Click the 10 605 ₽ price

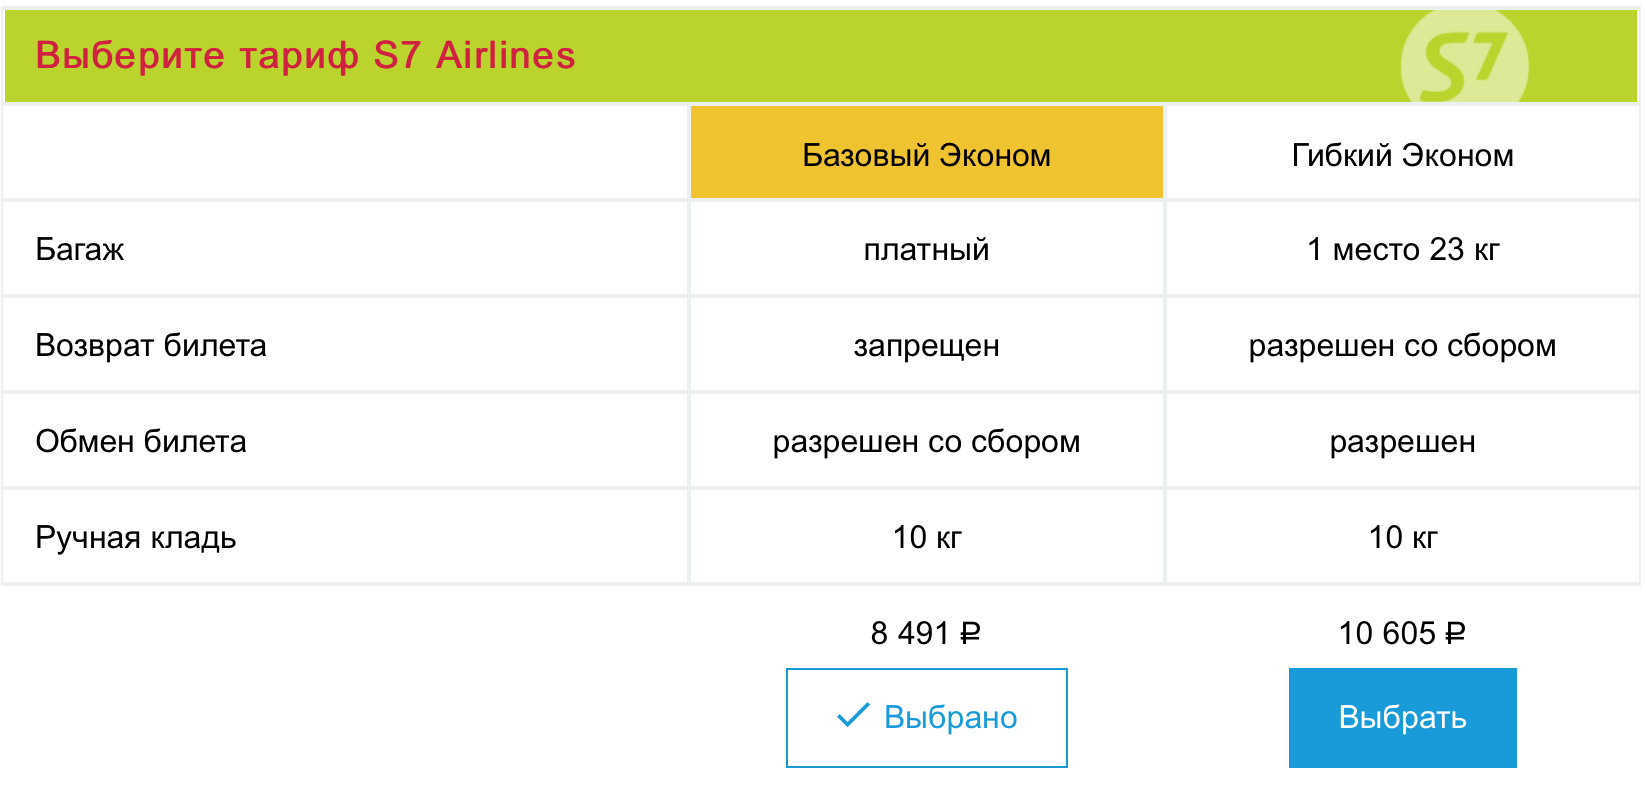1402,633
